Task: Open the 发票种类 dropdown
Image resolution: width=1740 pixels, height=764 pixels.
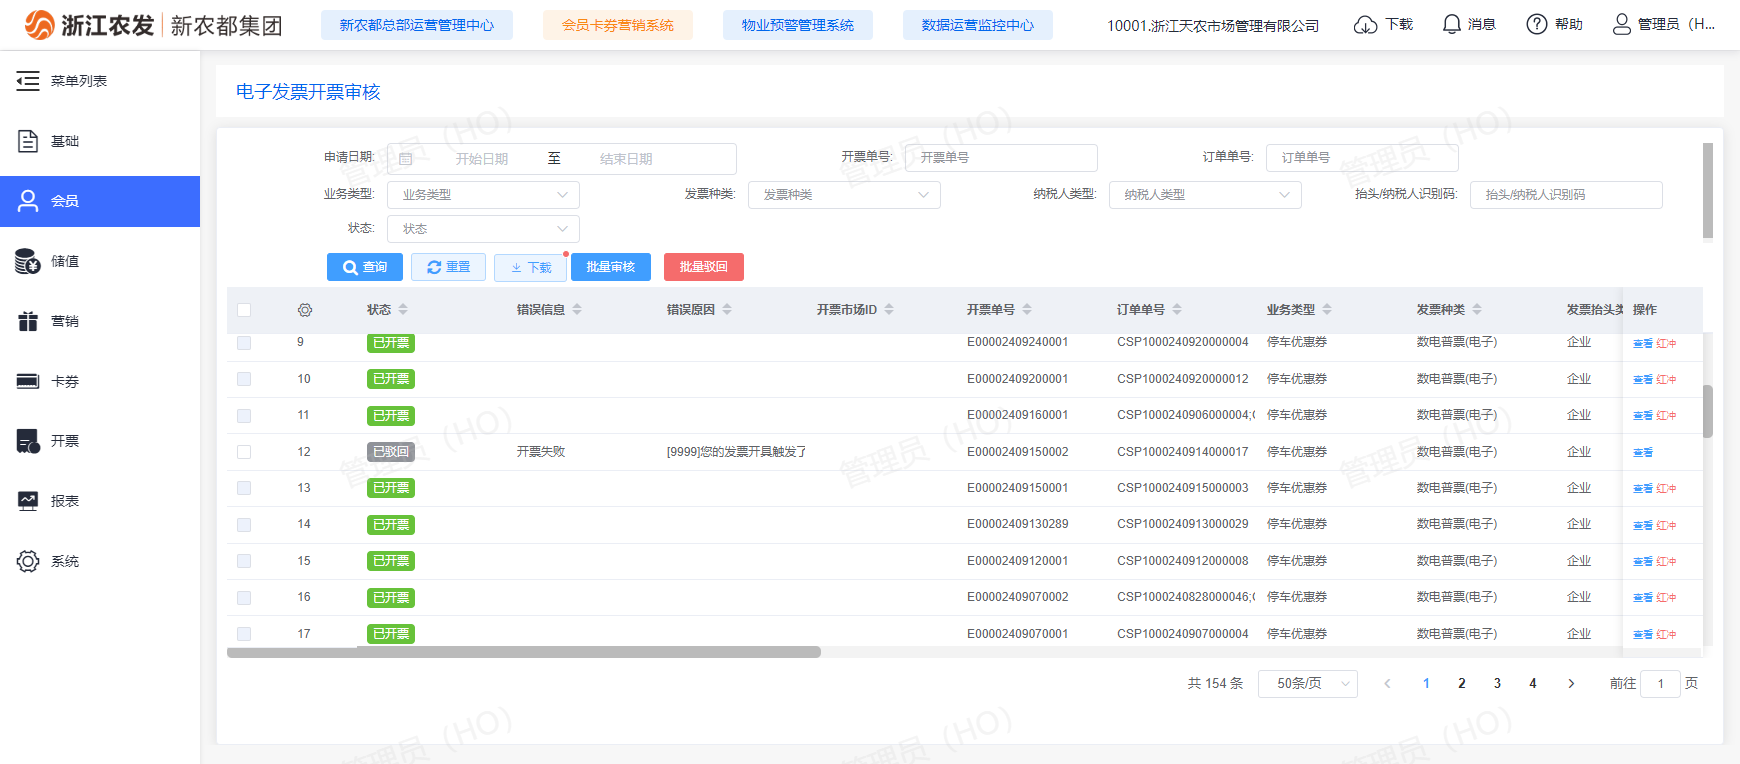Action: click(x=843, y=195)
